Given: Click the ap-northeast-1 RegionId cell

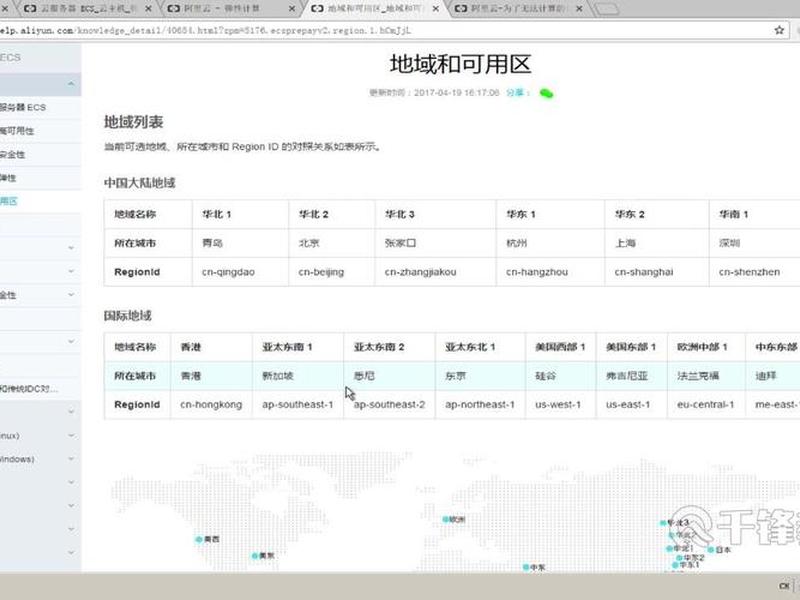Looking at the screenshot, I should pos(480,405).
